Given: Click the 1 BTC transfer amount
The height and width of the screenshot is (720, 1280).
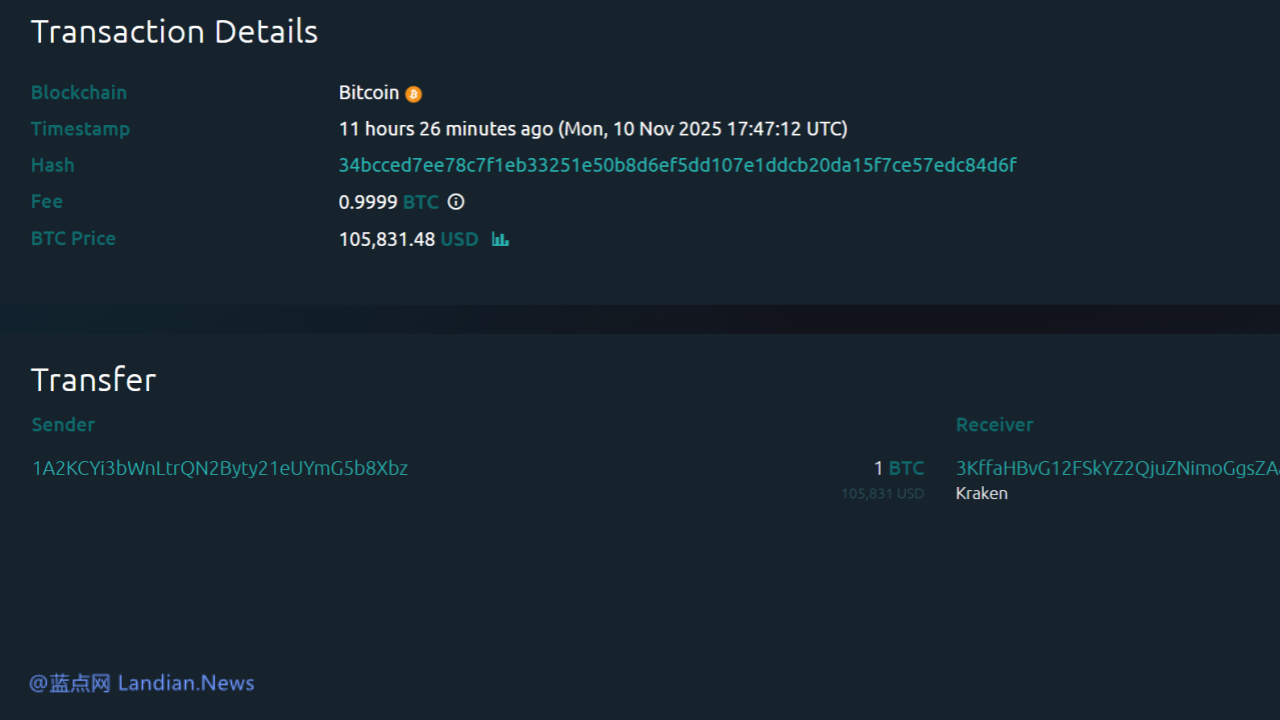Looking at the screenshot, I should pyautogui.click(x=898, y=468).
